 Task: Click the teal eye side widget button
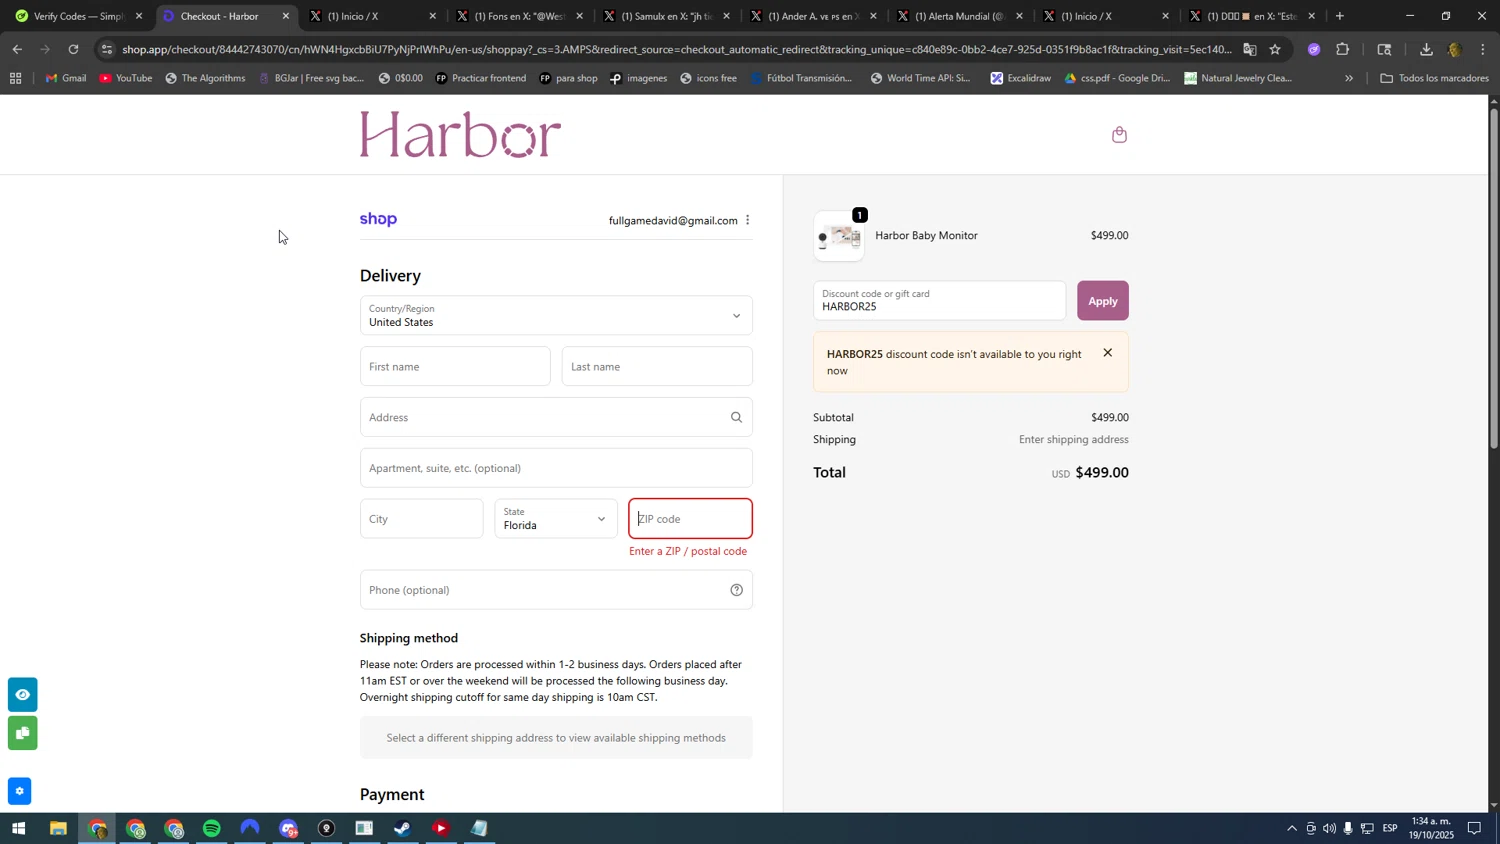[22, 694]
